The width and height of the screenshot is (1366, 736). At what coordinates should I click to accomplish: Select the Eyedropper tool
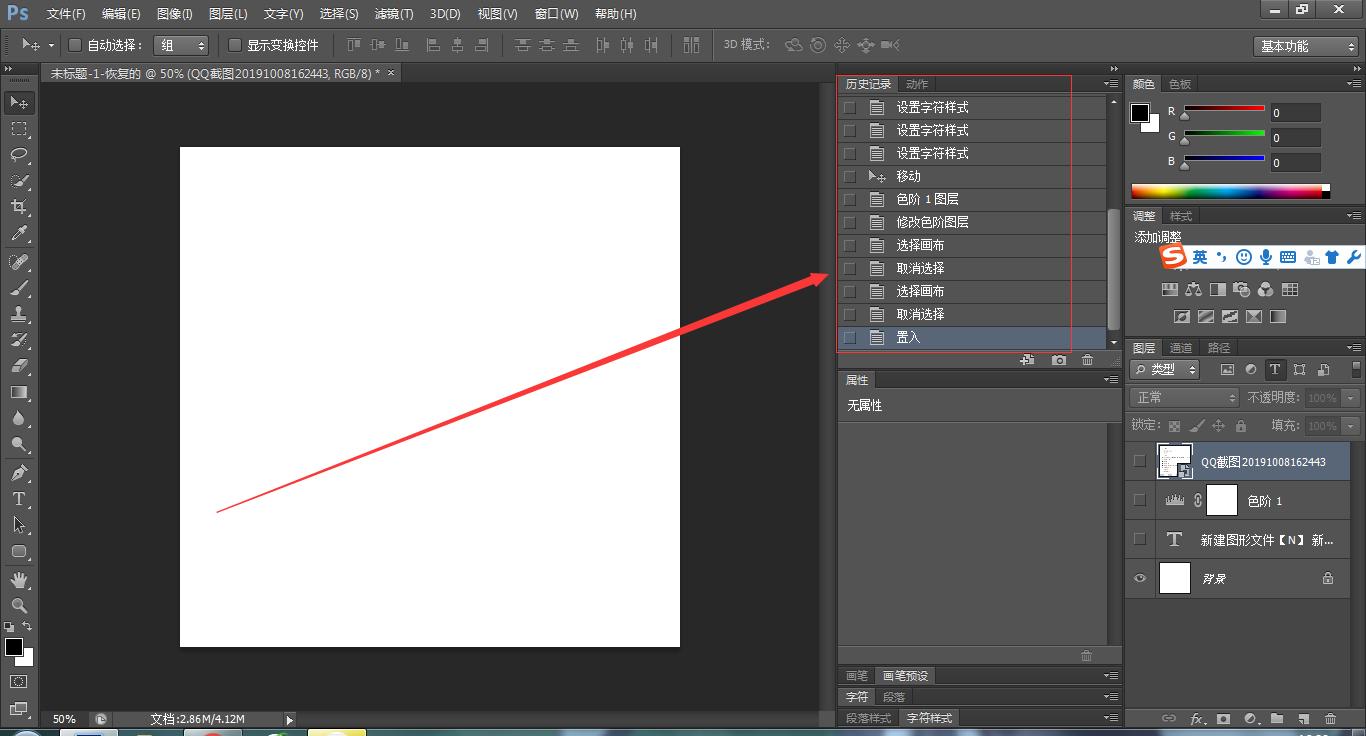click(x=19, y=234)
